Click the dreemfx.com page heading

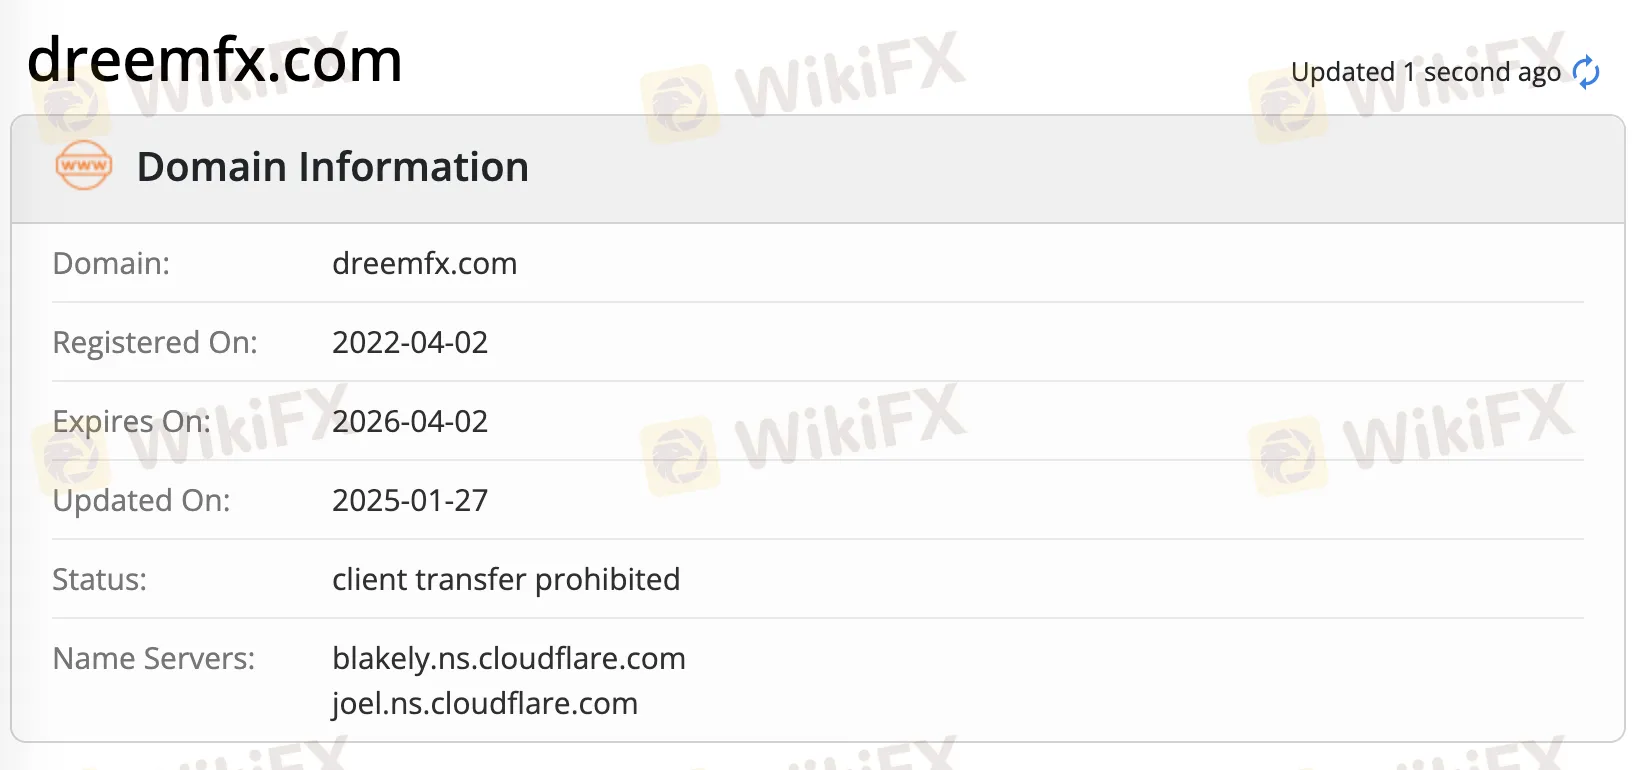214,60
